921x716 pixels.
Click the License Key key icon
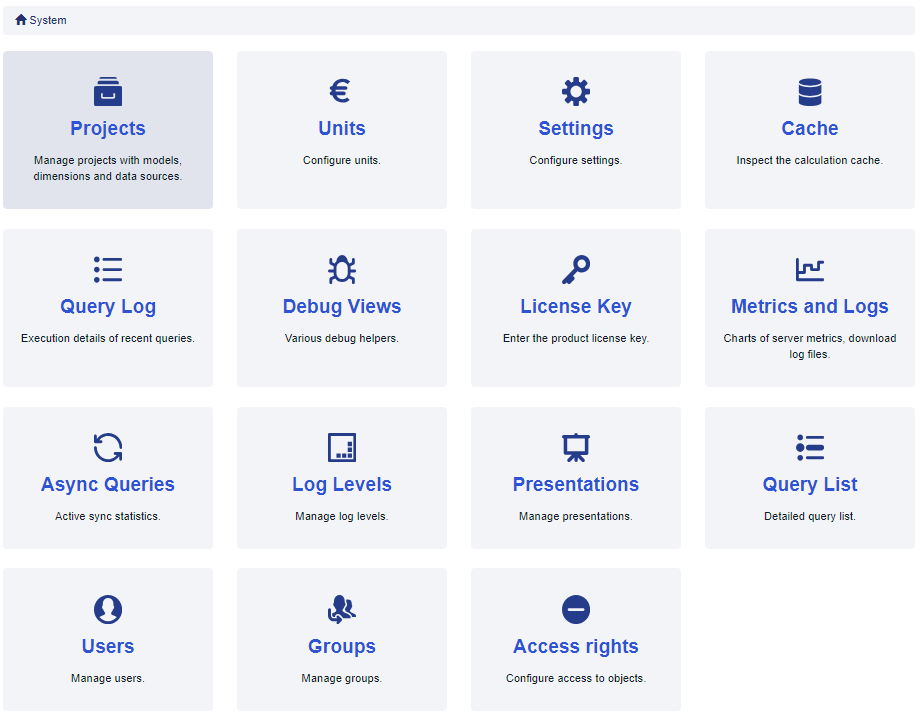576,270
